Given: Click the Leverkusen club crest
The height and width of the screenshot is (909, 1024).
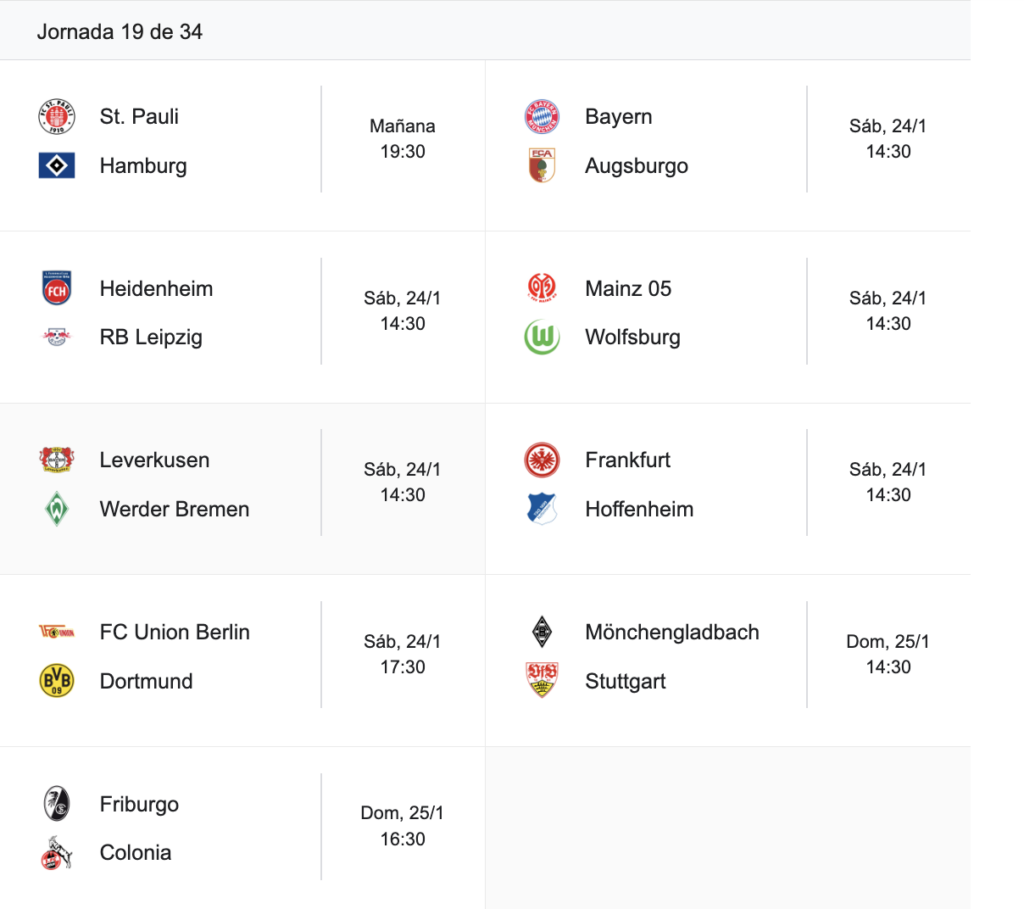Looking at the screenshot, I should [x=57, y=460].
